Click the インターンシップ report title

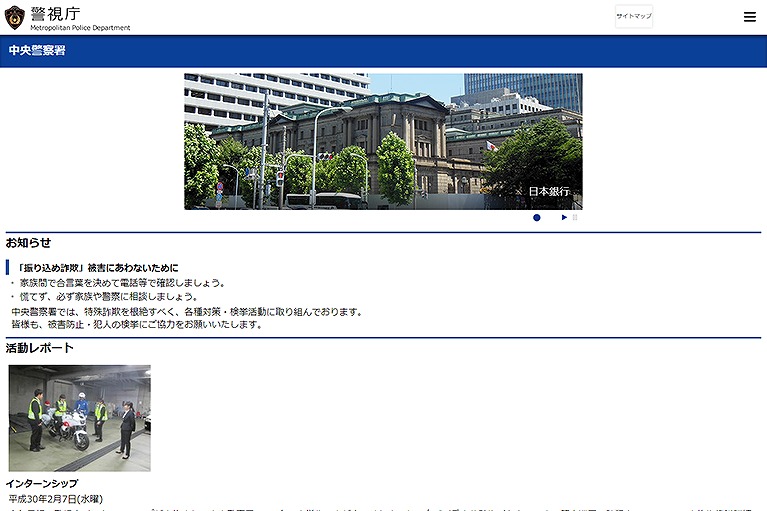point(42,484)
